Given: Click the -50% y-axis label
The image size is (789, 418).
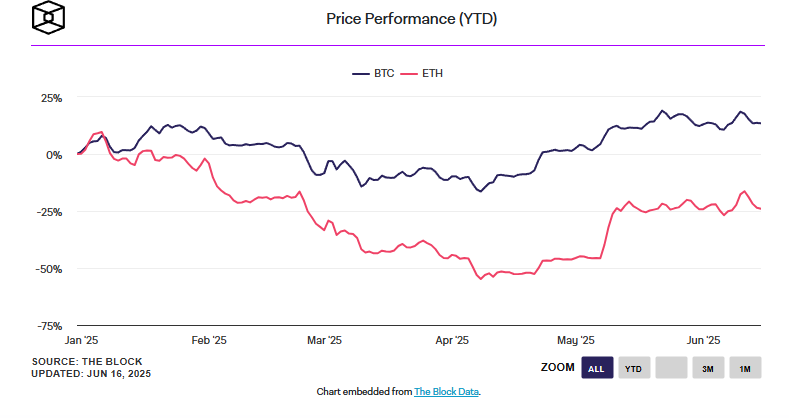Looking at the screenshot, I should pos(49,269).
